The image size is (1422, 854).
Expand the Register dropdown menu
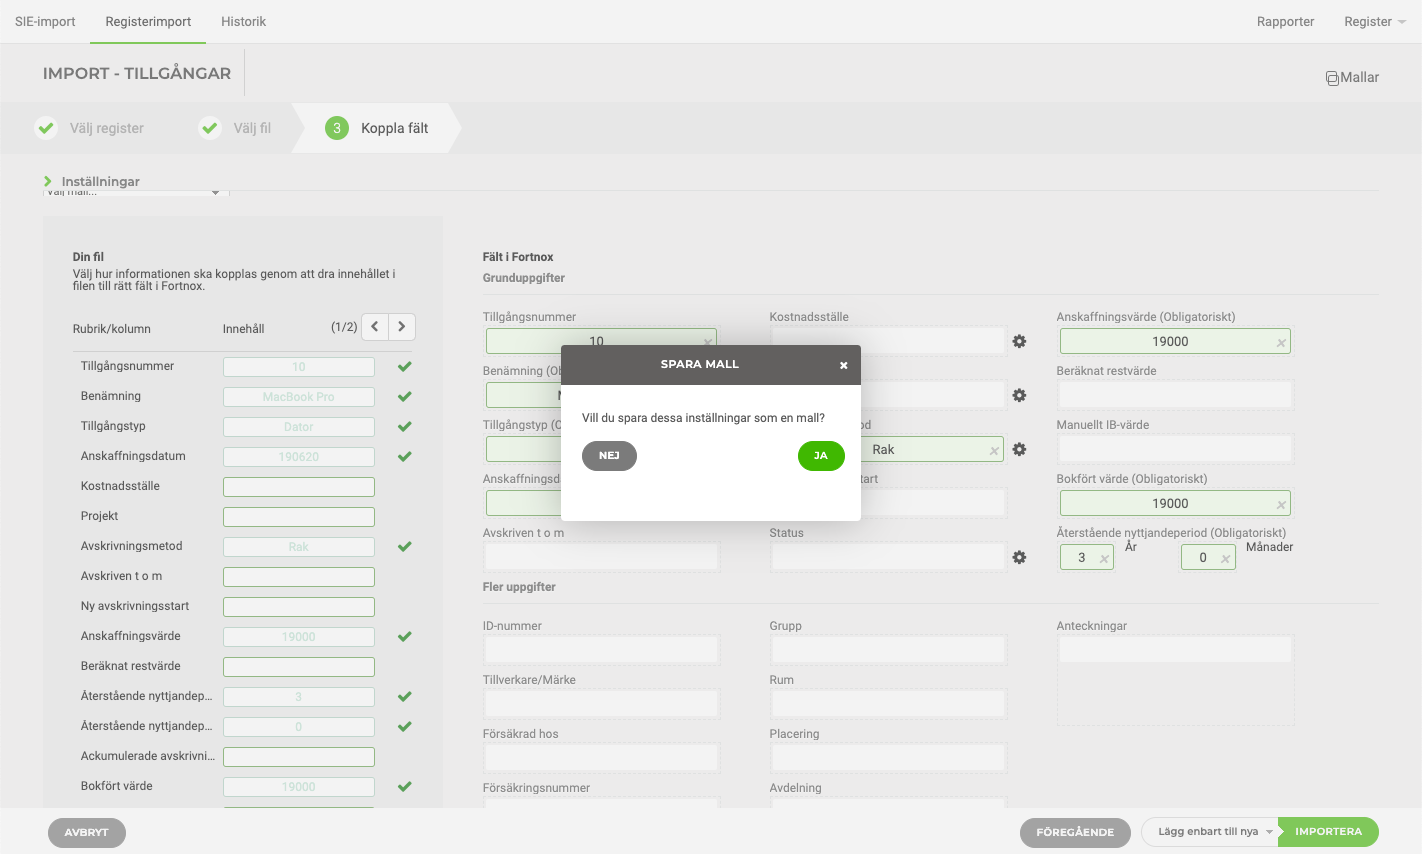[x=1375, y=21]
